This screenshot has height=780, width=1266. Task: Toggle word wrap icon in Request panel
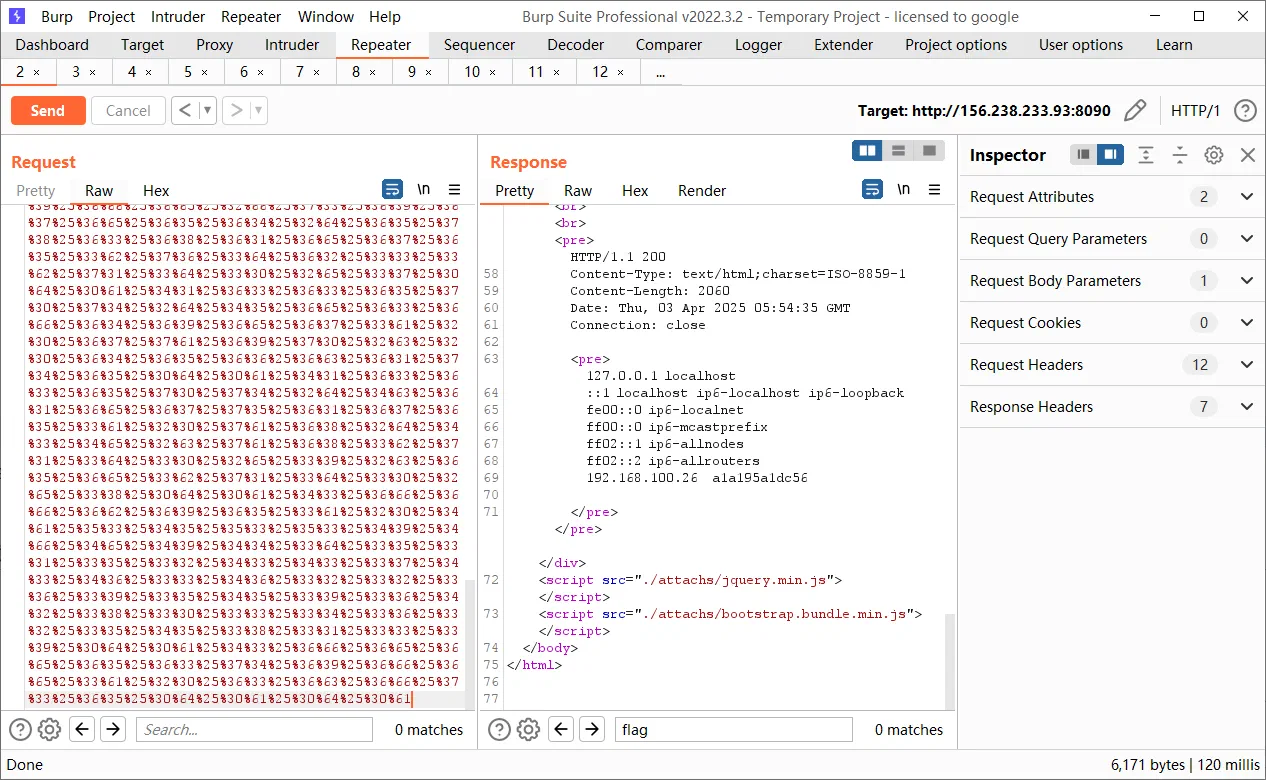pos(393,190)
